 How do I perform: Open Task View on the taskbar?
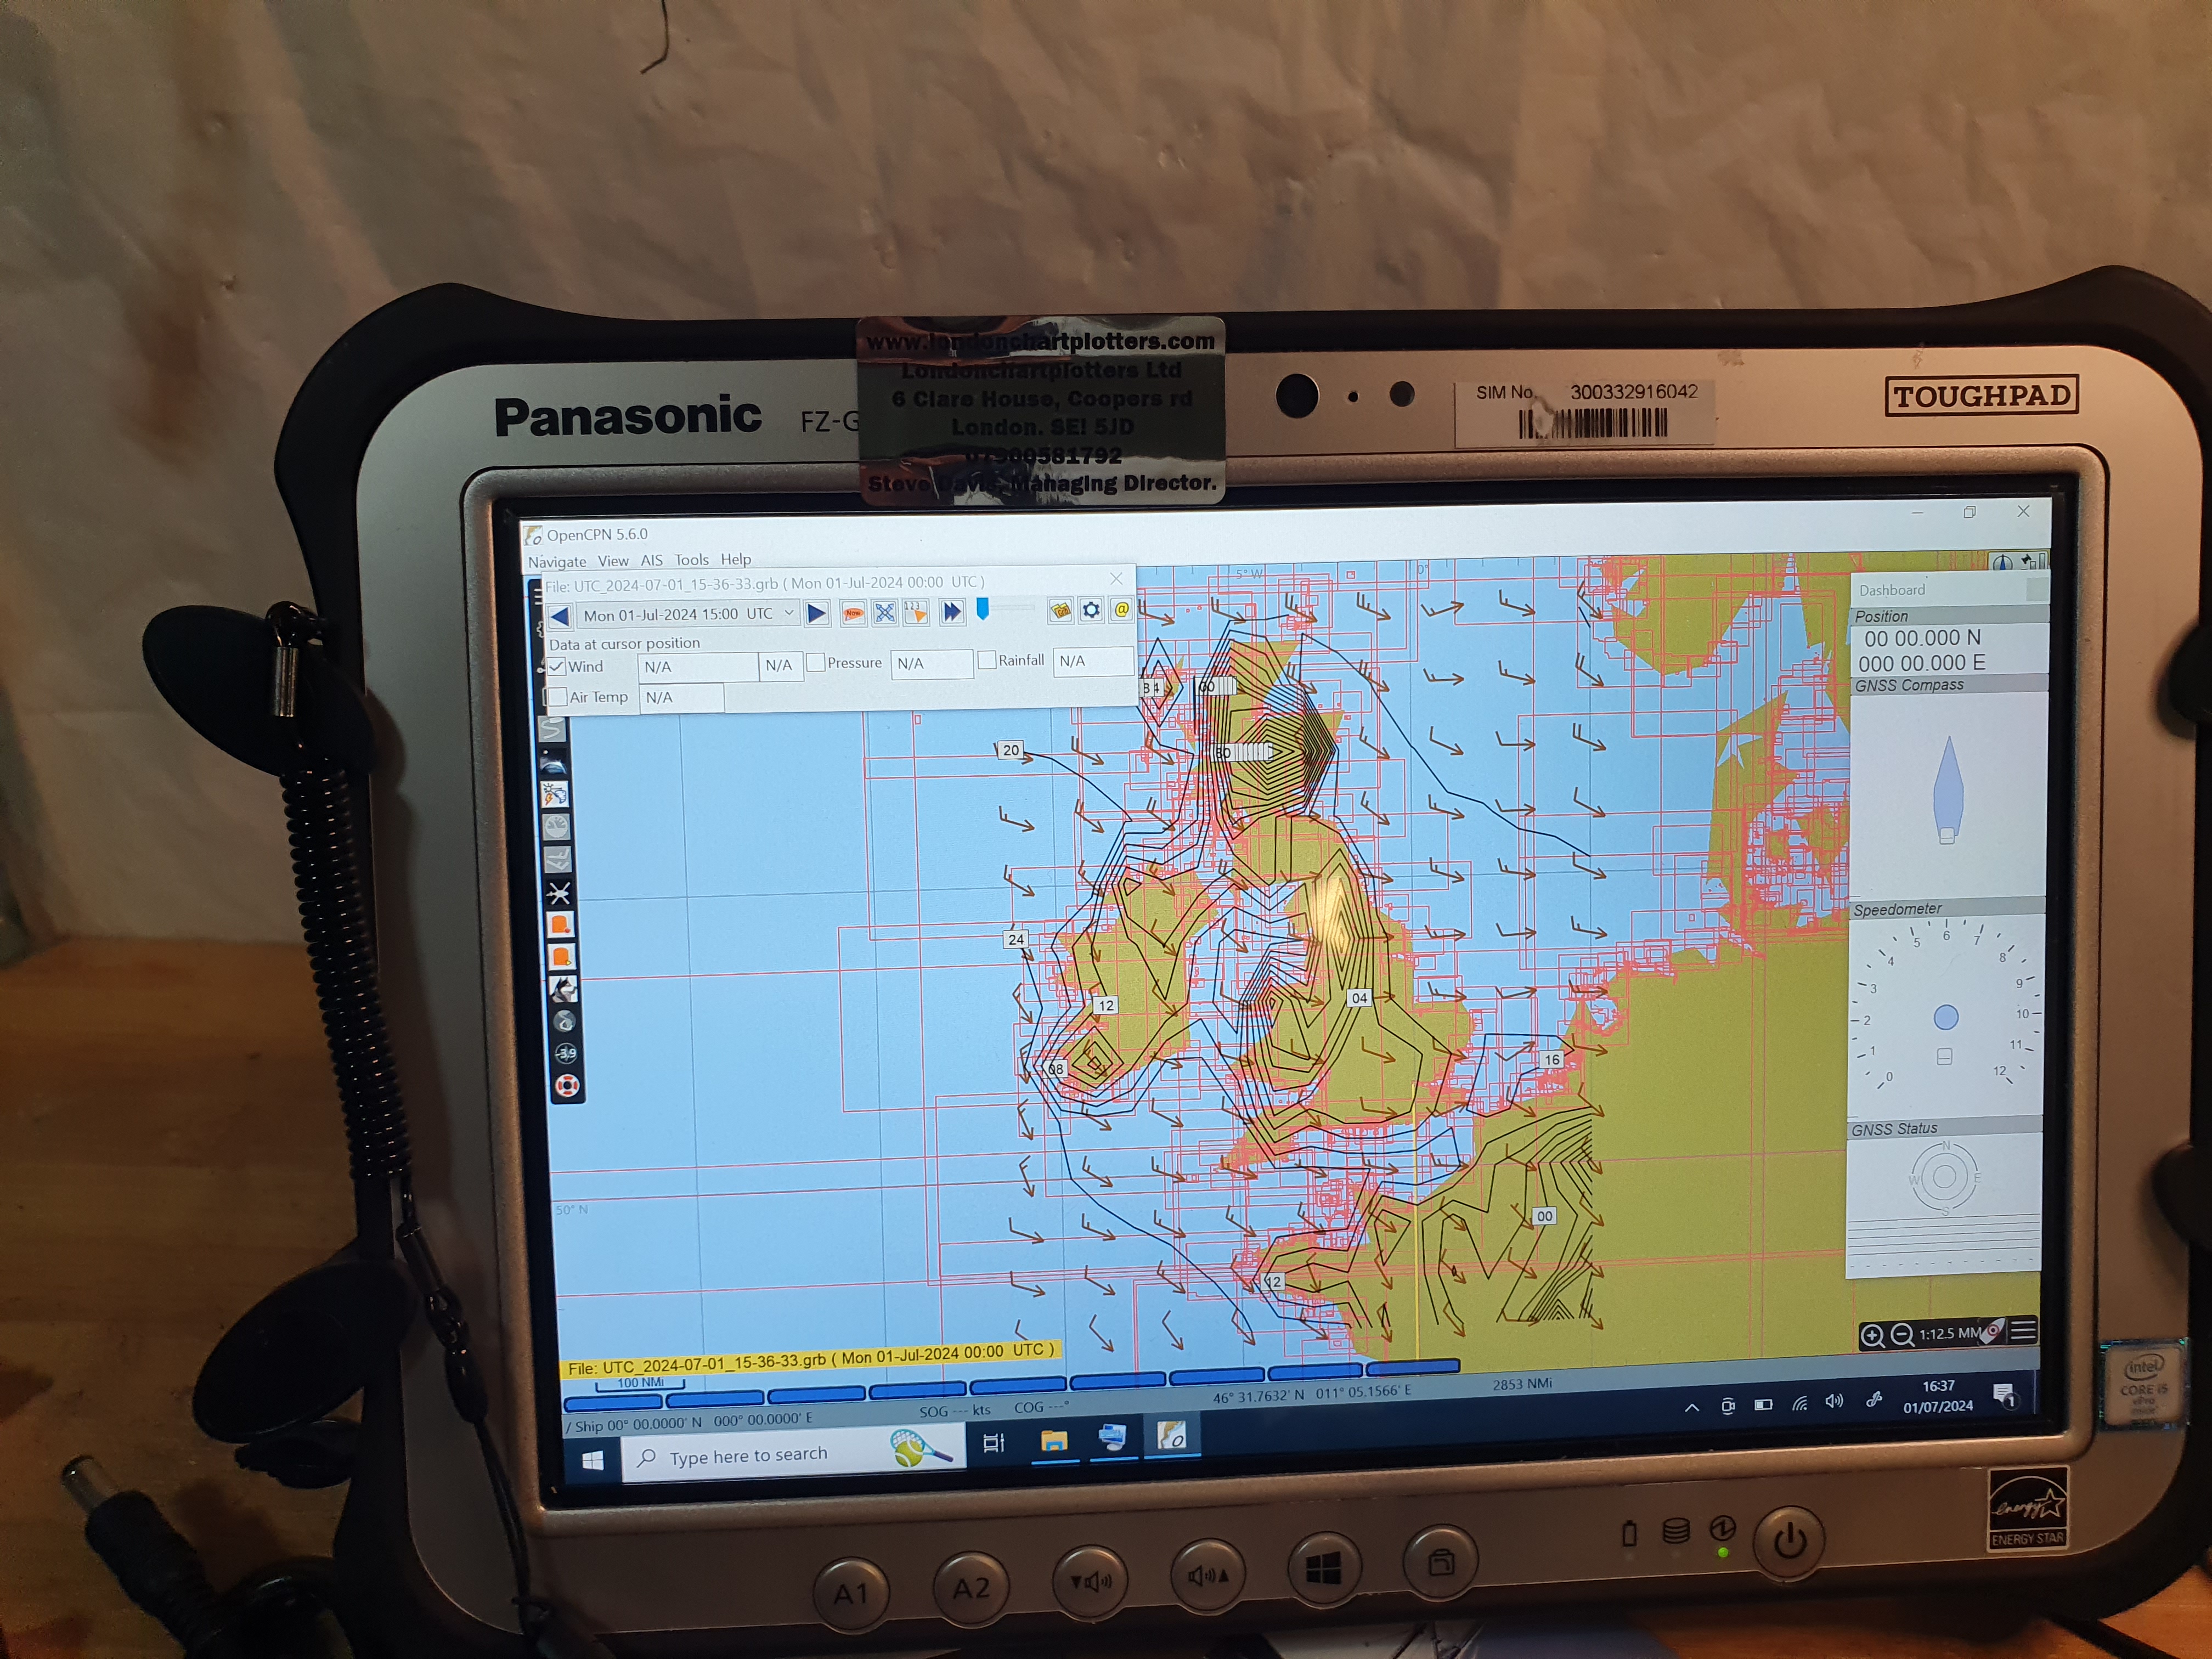[x=993, y=1443]
